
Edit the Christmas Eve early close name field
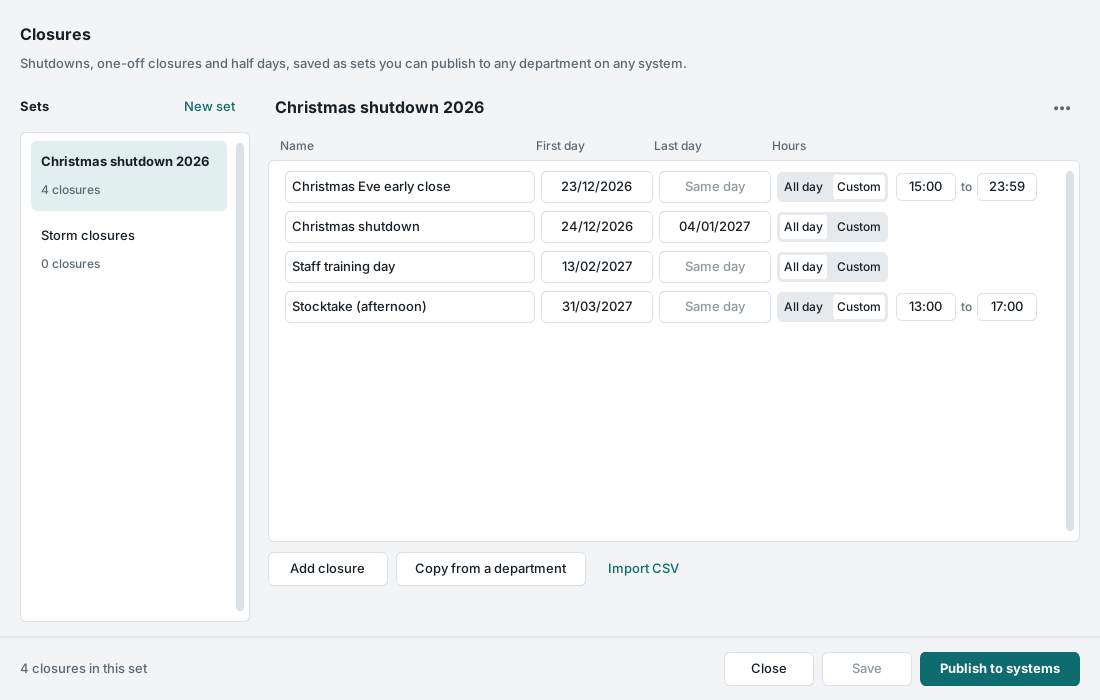(x=410, y=187)
